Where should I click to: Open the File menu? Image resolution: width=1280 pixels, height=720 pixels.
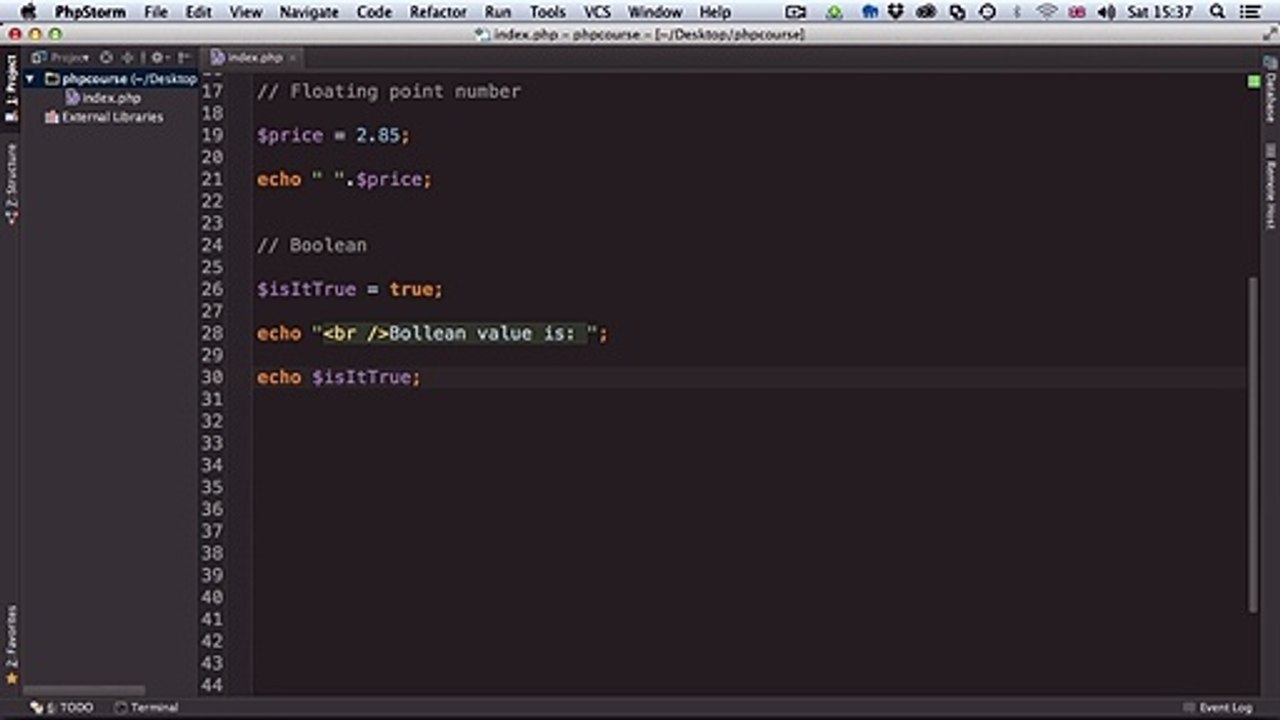pyautogui.click(x=156, y=12)
